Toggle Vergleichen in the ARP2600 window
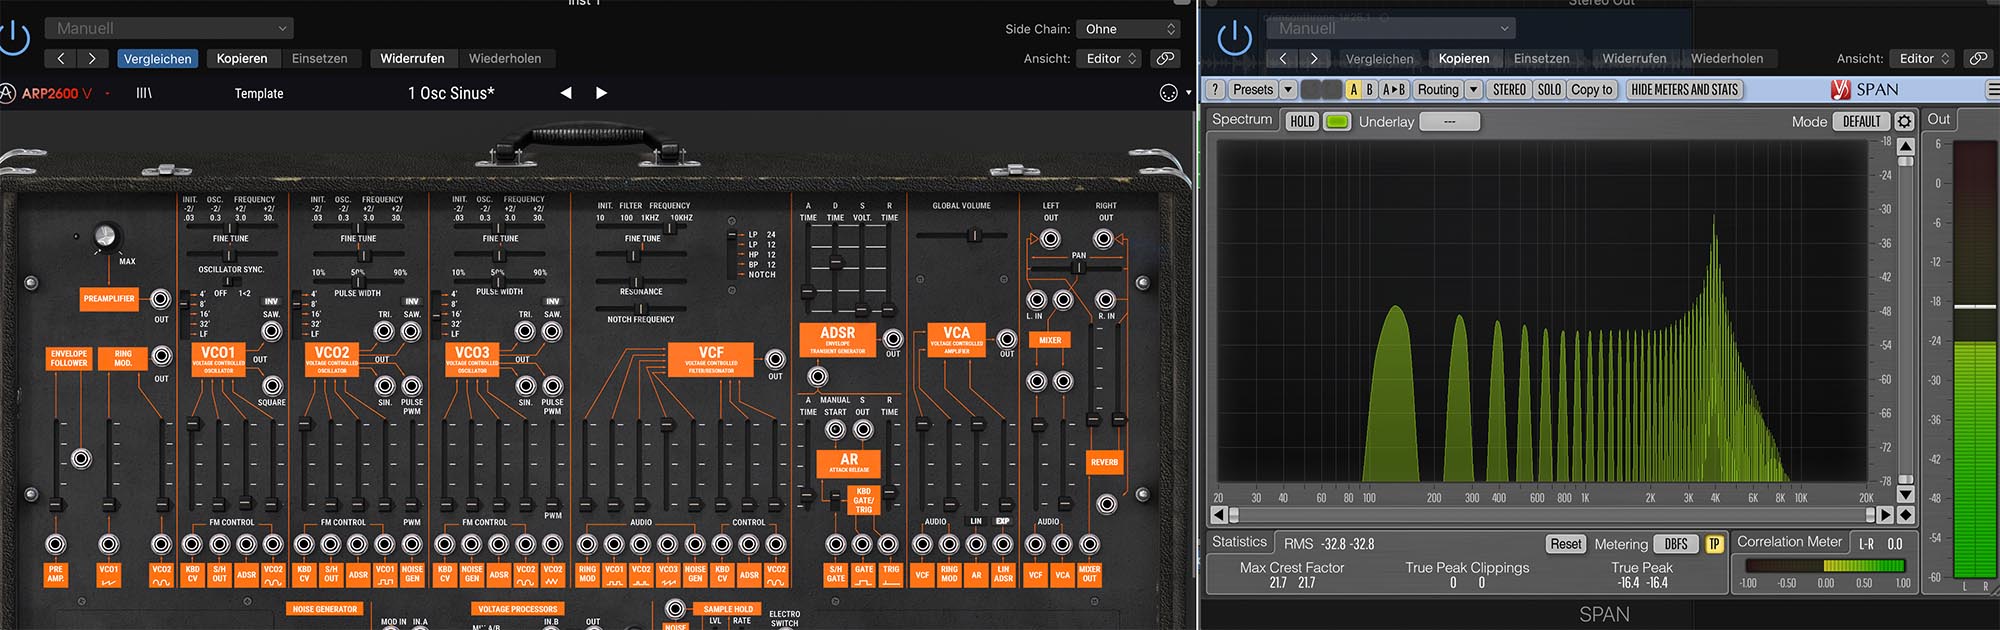The width and height of the screenshot is (2000, 630). click(157, 59)
